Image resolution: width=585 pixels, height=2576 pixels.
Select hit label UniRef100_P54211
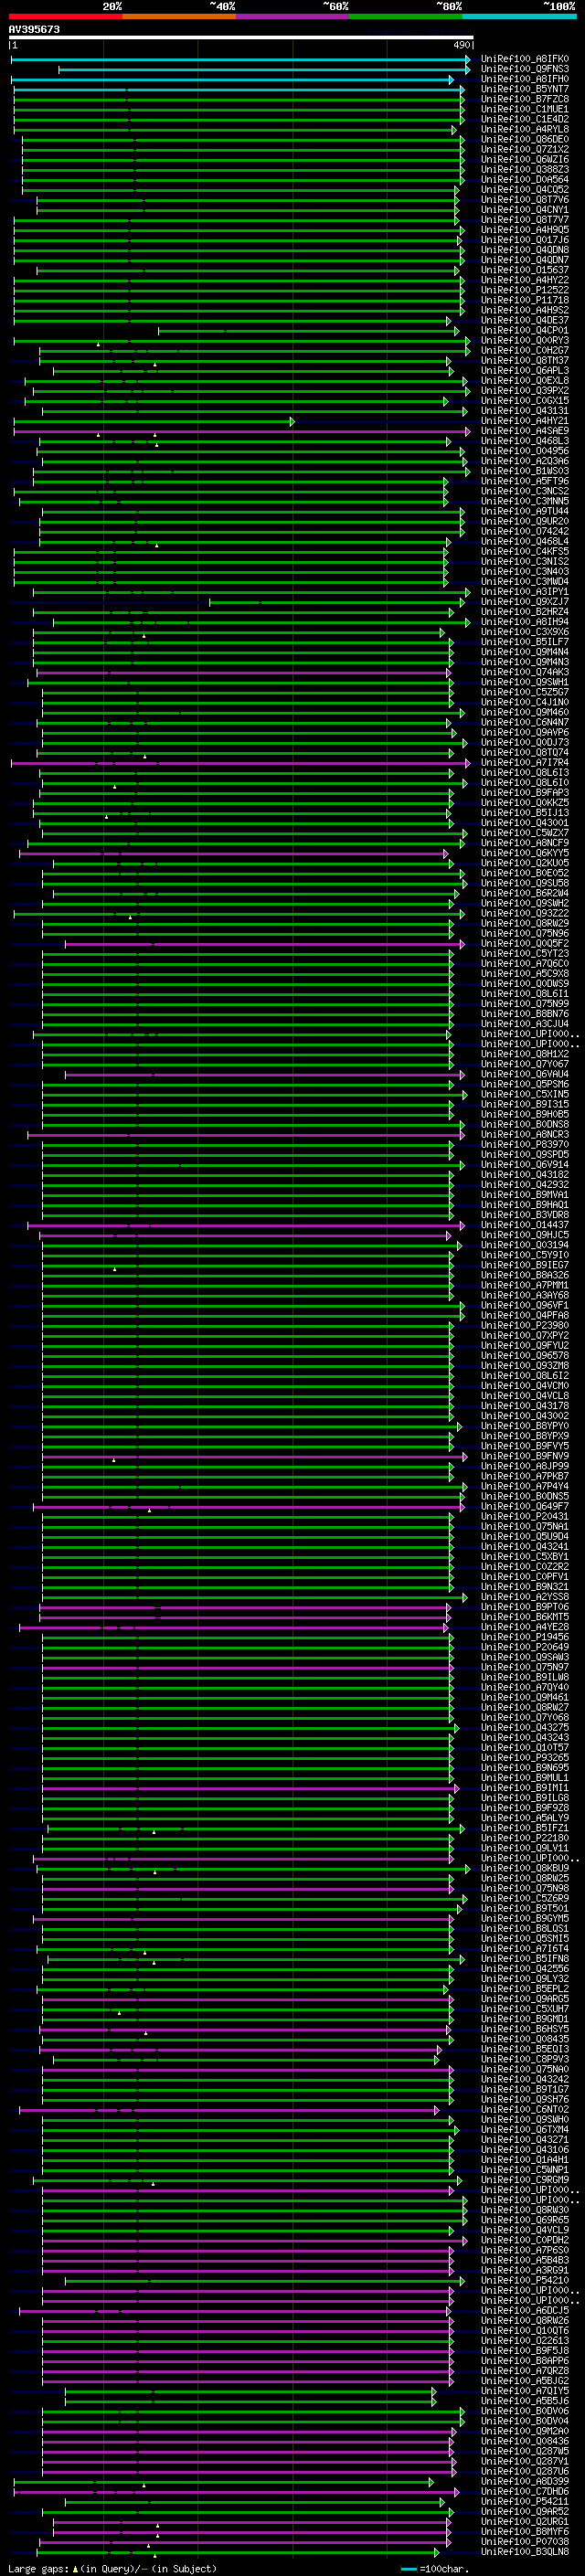point(525,2502)
